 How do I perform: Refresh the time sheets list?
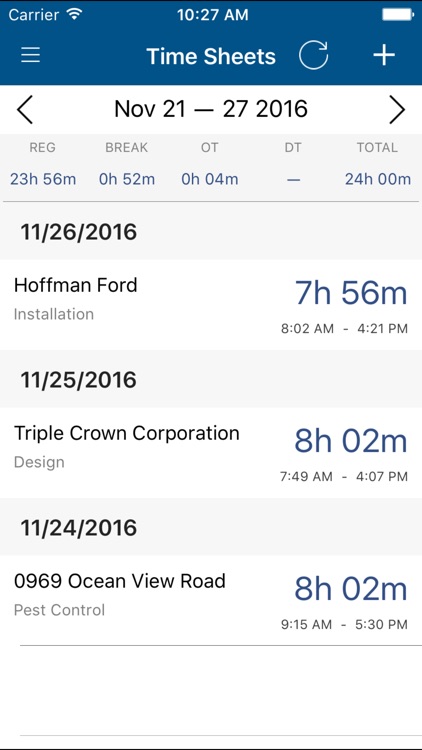pyautogui.click(x=313, y=55)
